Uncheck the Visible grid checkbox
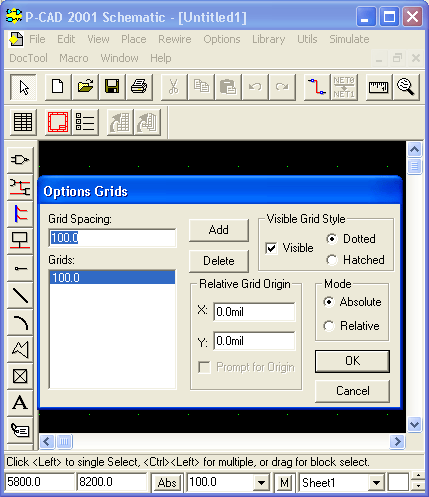Viewport: 429px width, 497px height. click(271, 248)
